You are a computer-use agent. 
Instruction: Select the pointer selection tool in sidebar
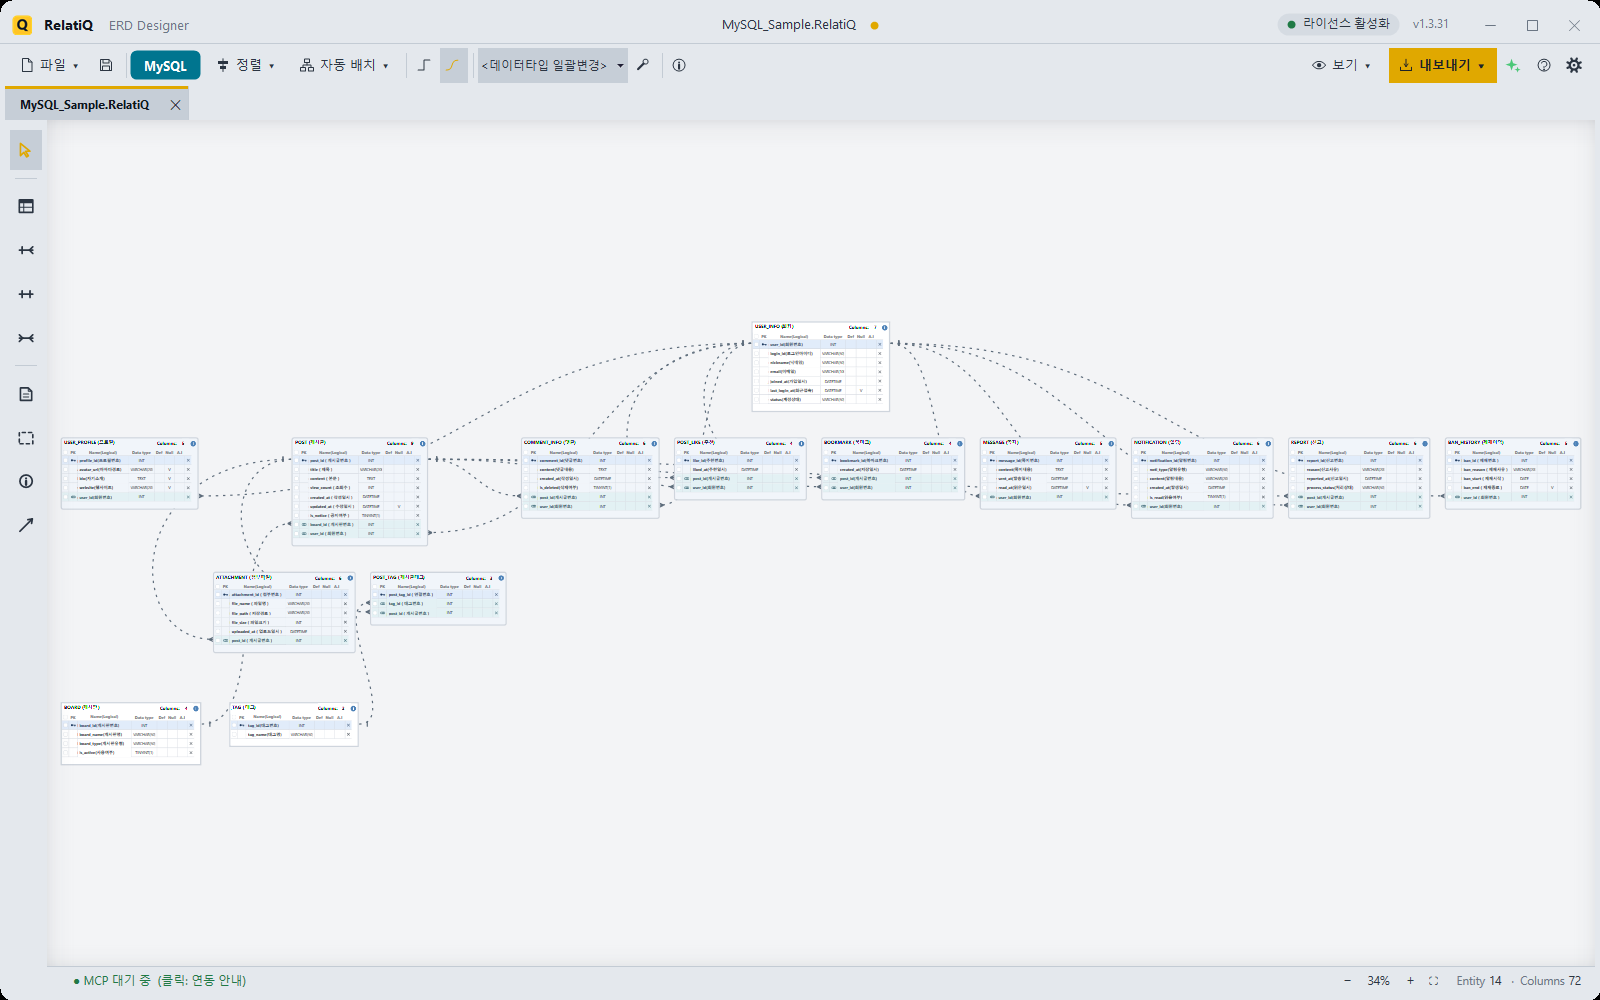[x=26, y=150]
